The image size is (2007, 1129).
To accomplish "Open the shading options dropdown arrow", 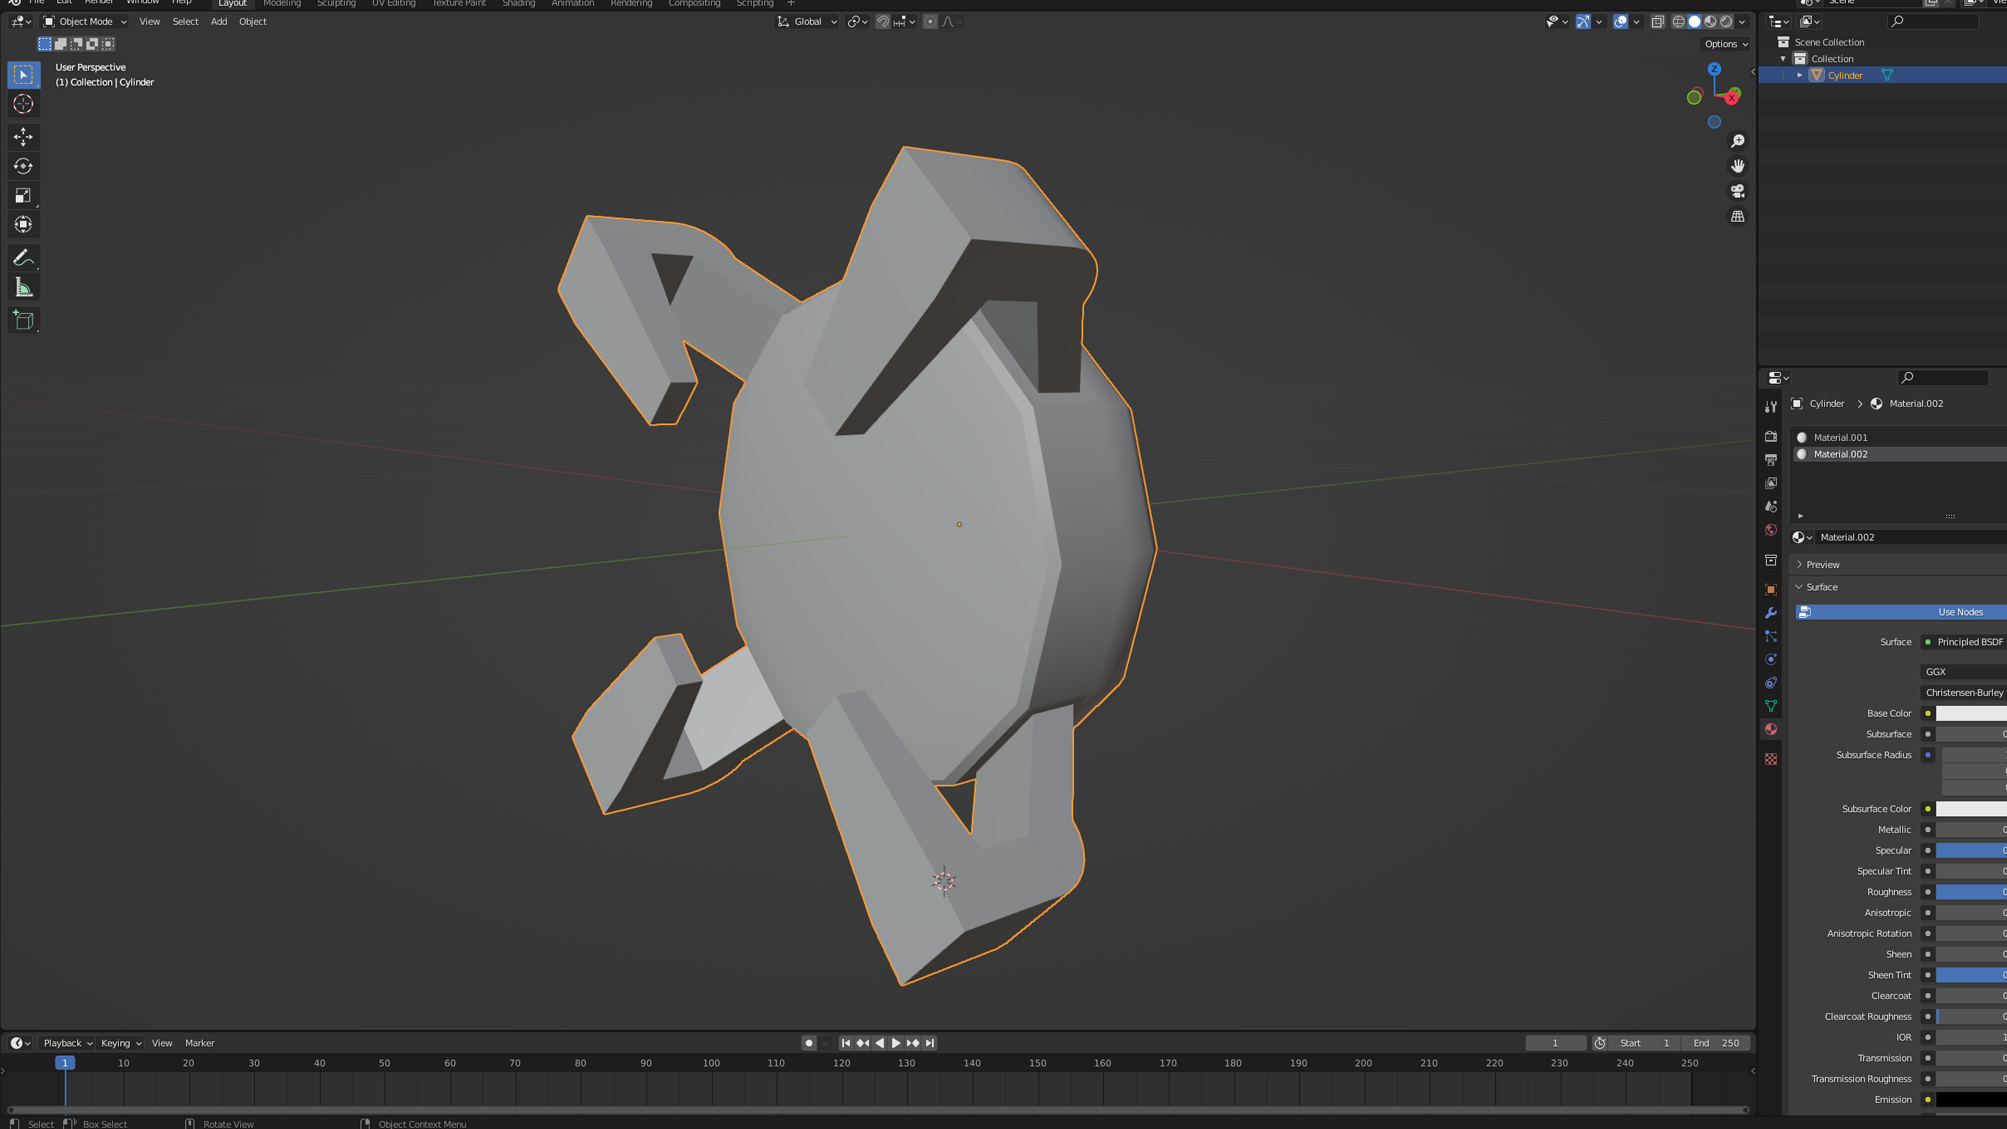I will (1742, 21).
